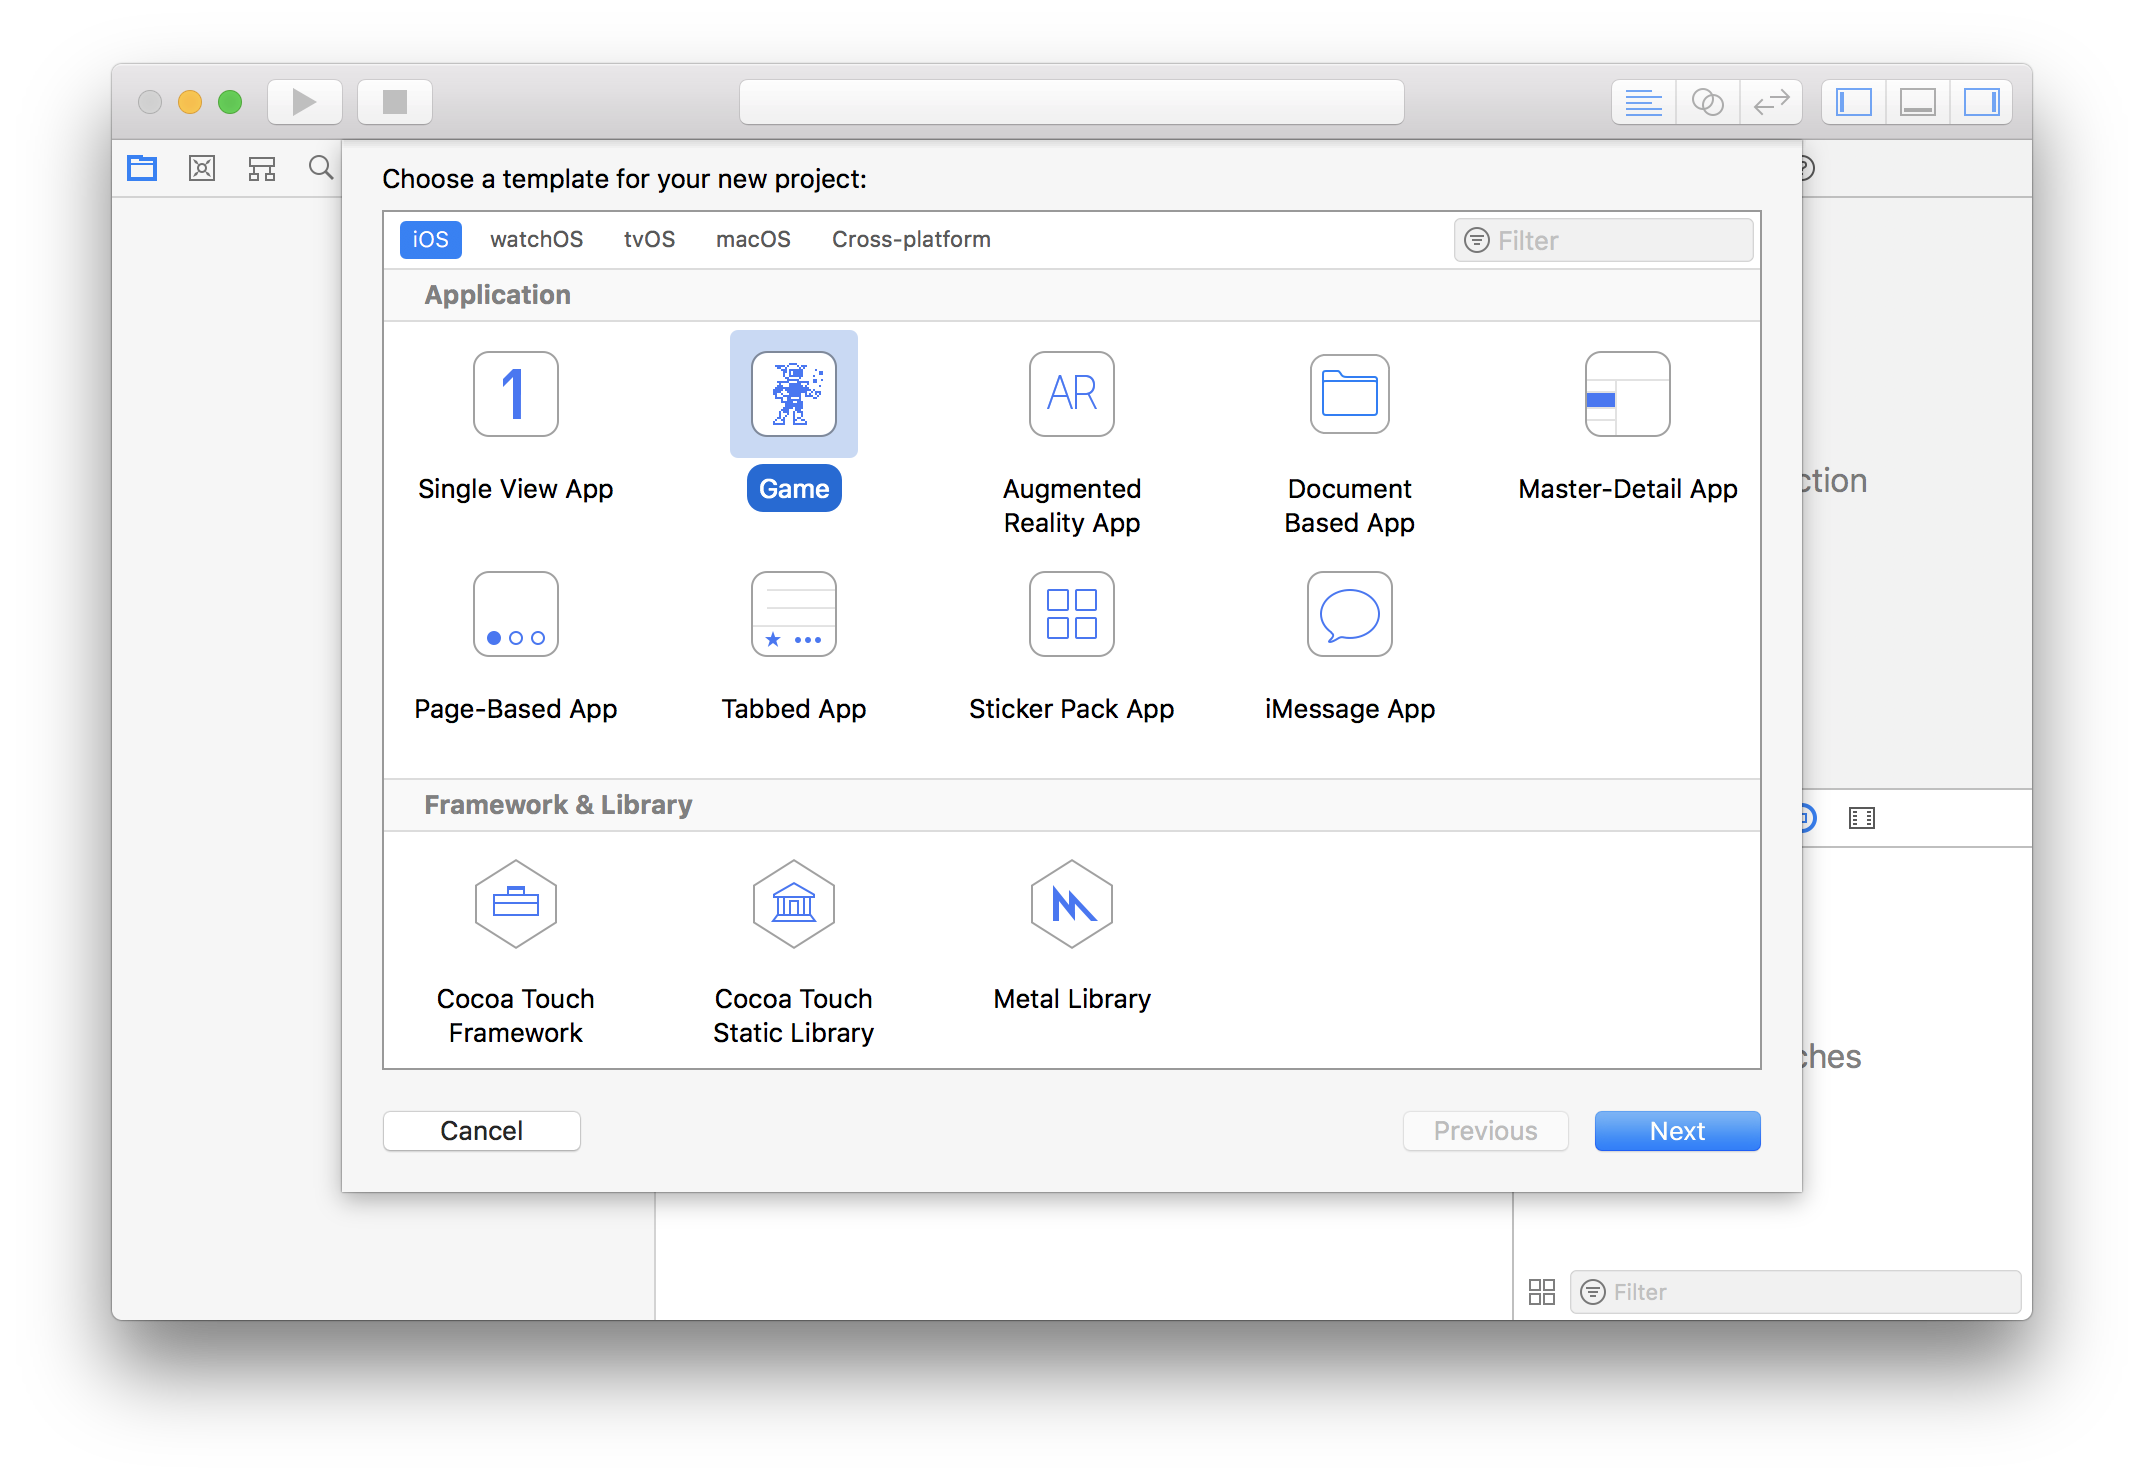Switch to the macOS tab
The width and height of the screenshot is (2144, 1480).
[x=753, y=239]
